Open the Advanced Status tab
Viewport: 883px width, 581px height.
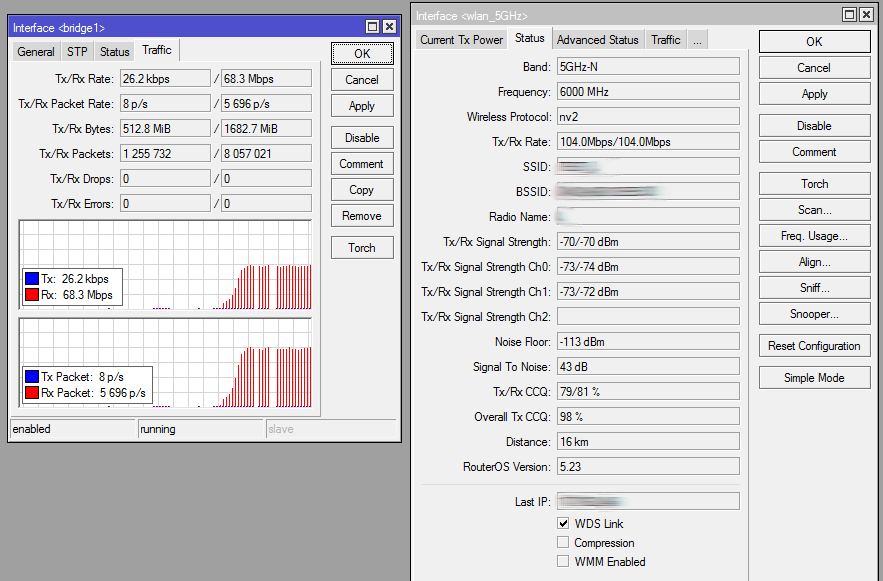pyautogui.click(x=597, y=40)
